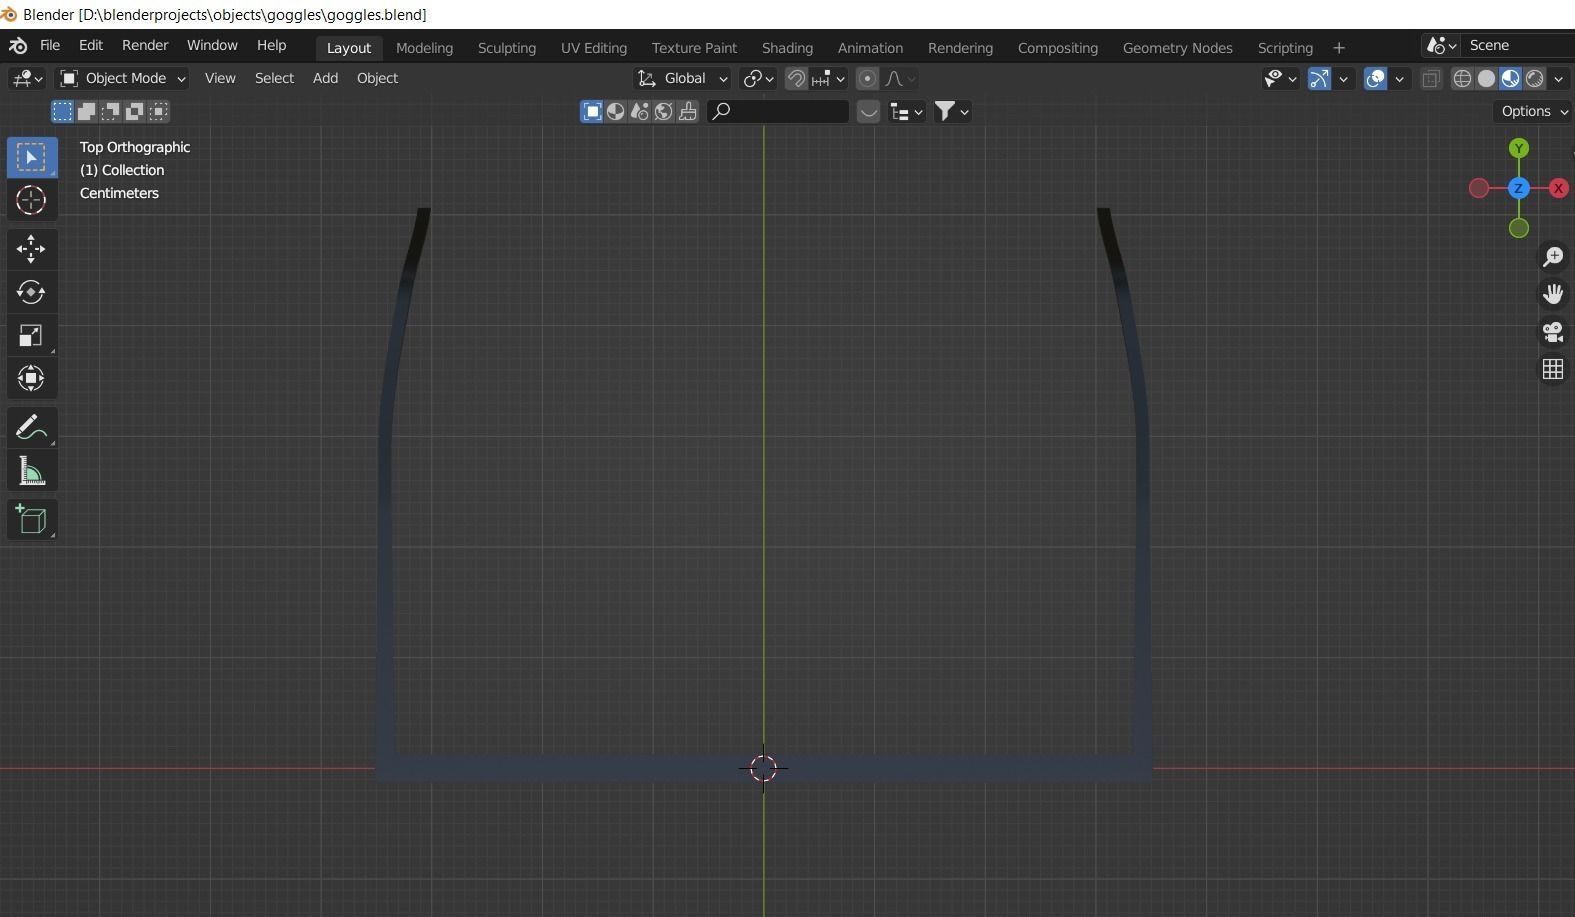Open the File menu
The image size is (1575, 917).
(x=49, y=46)
